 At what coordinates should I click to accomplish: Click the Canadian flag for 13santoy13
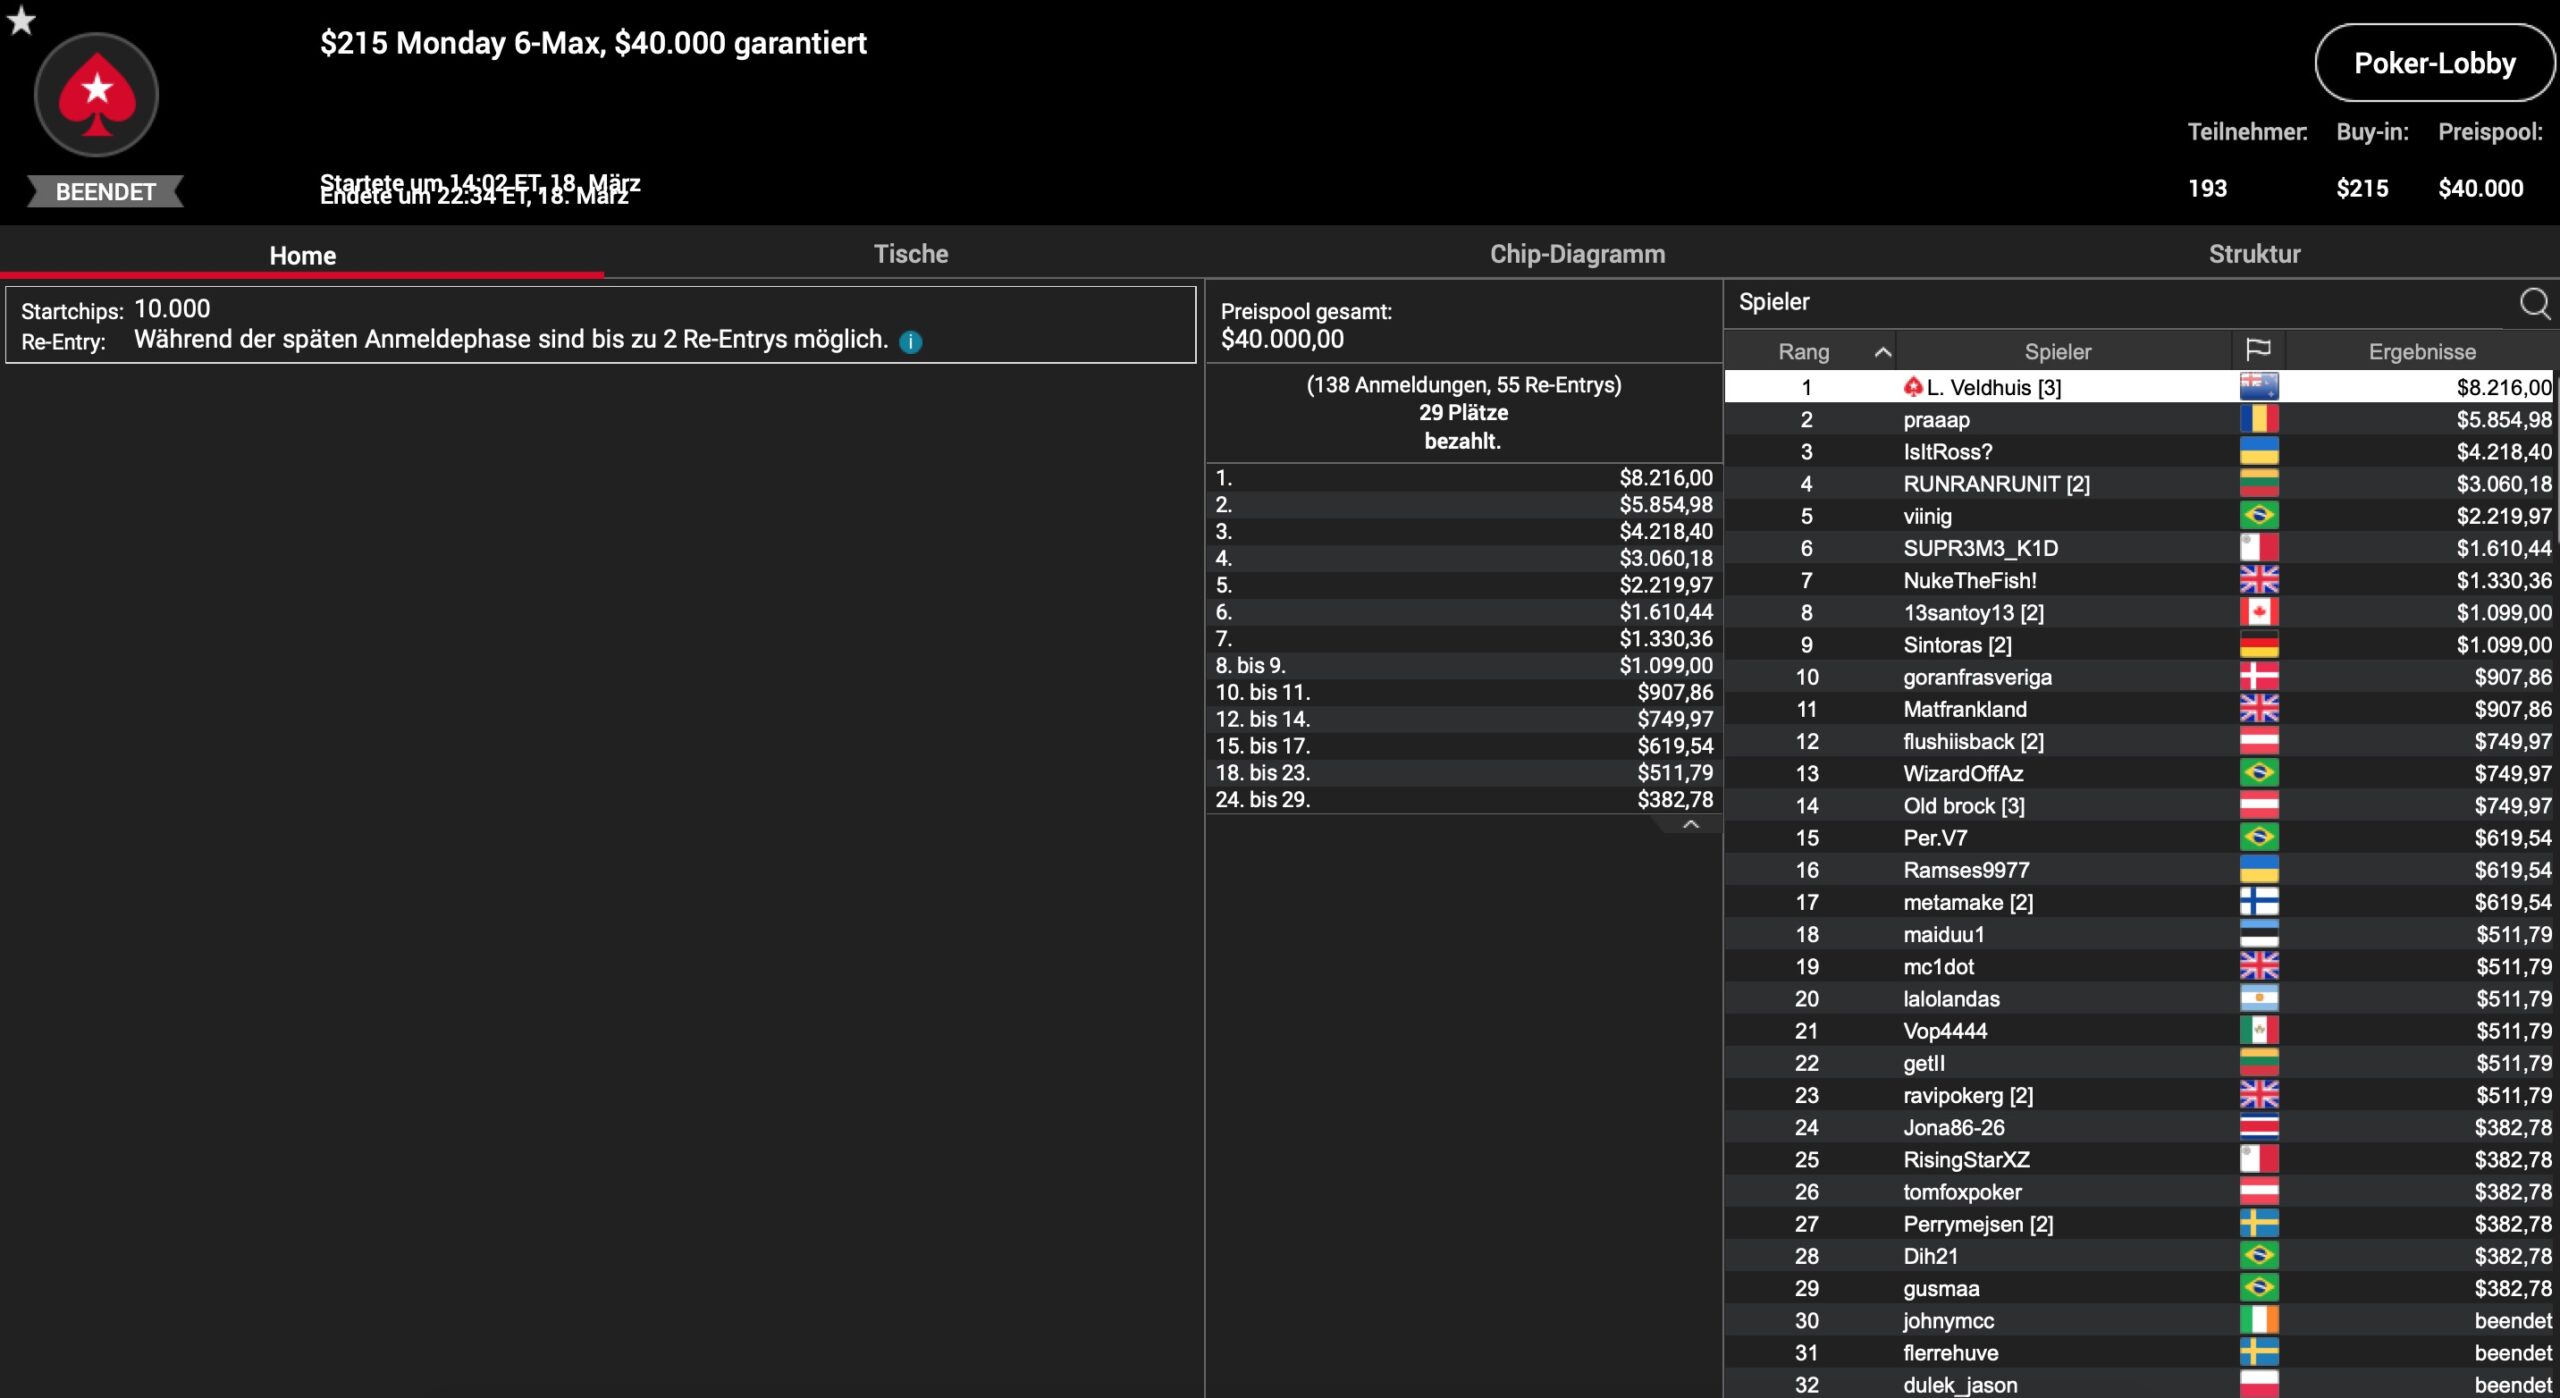point(2258,612)
